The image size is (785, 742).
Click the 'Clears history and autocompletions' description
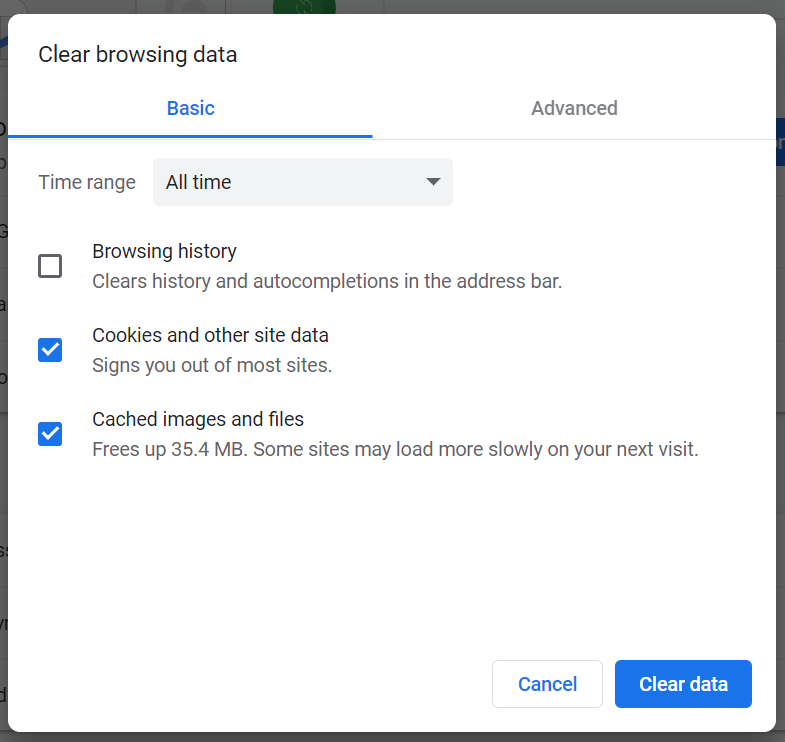pyautogui.click(x=327, y=281)
